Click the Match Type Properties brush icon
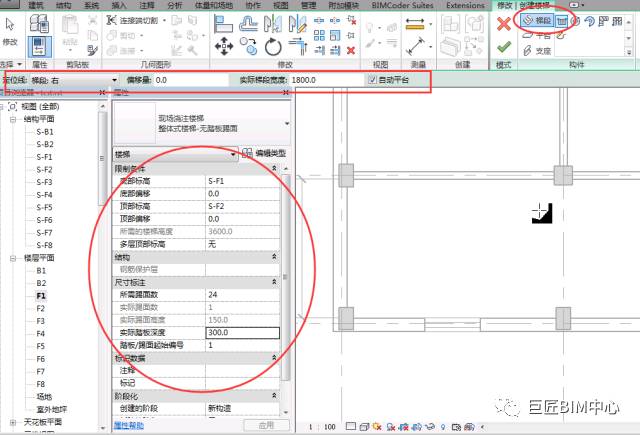The width and height of the screenshot is (640, 435). point(93,51)
